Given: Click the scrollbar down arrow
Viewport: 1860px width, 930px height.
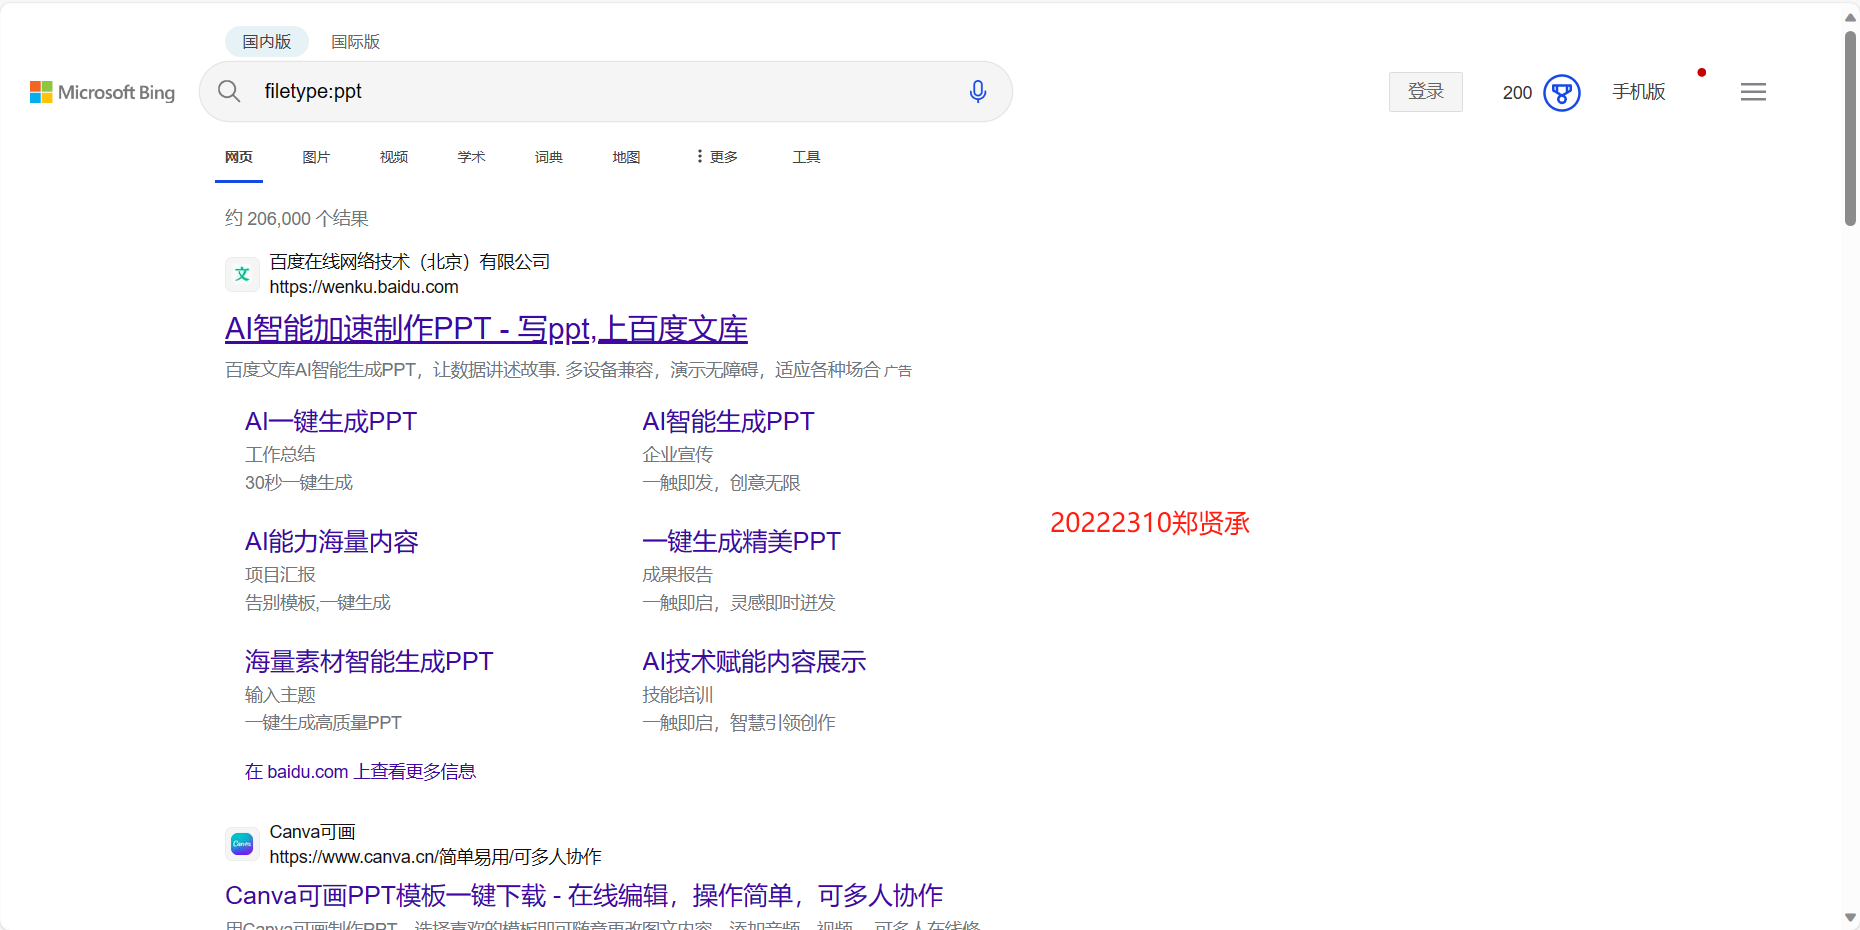Looking at the screenshot, I should click(x=1850, y=917).
